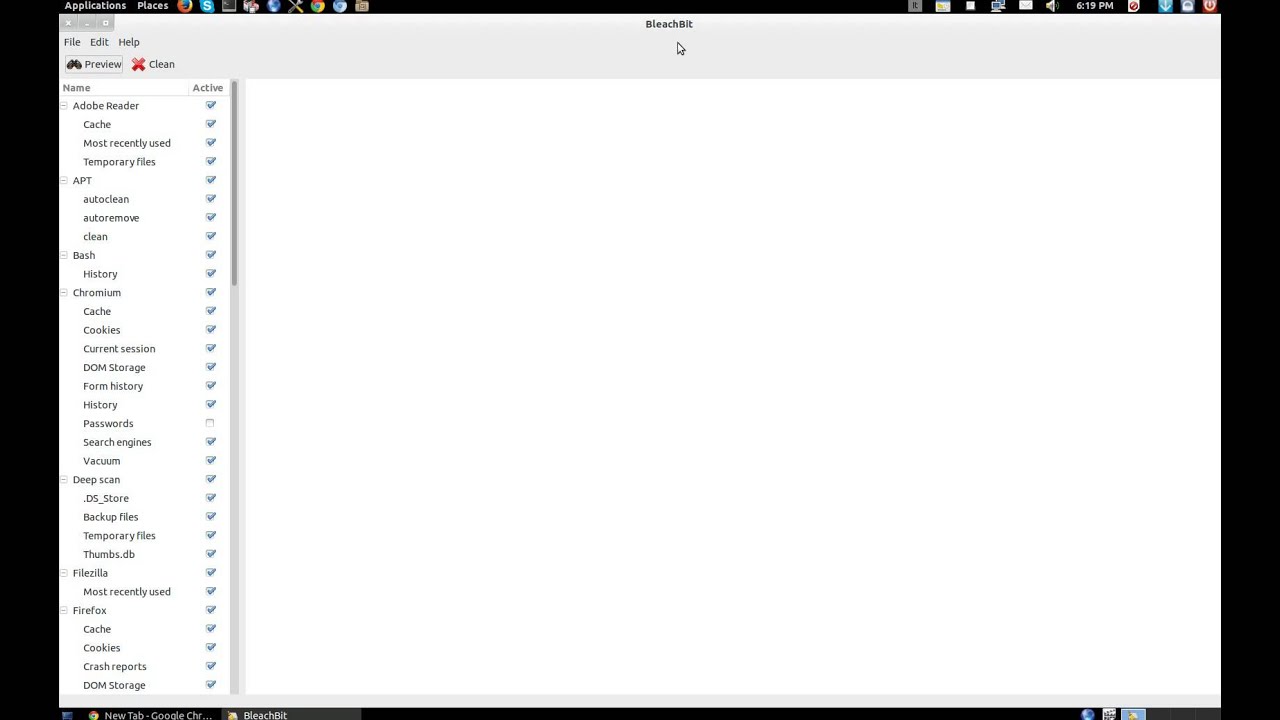1280x720 pixels.
Task: Select the Firefox Cookies row
Action: tap(144, 648)
